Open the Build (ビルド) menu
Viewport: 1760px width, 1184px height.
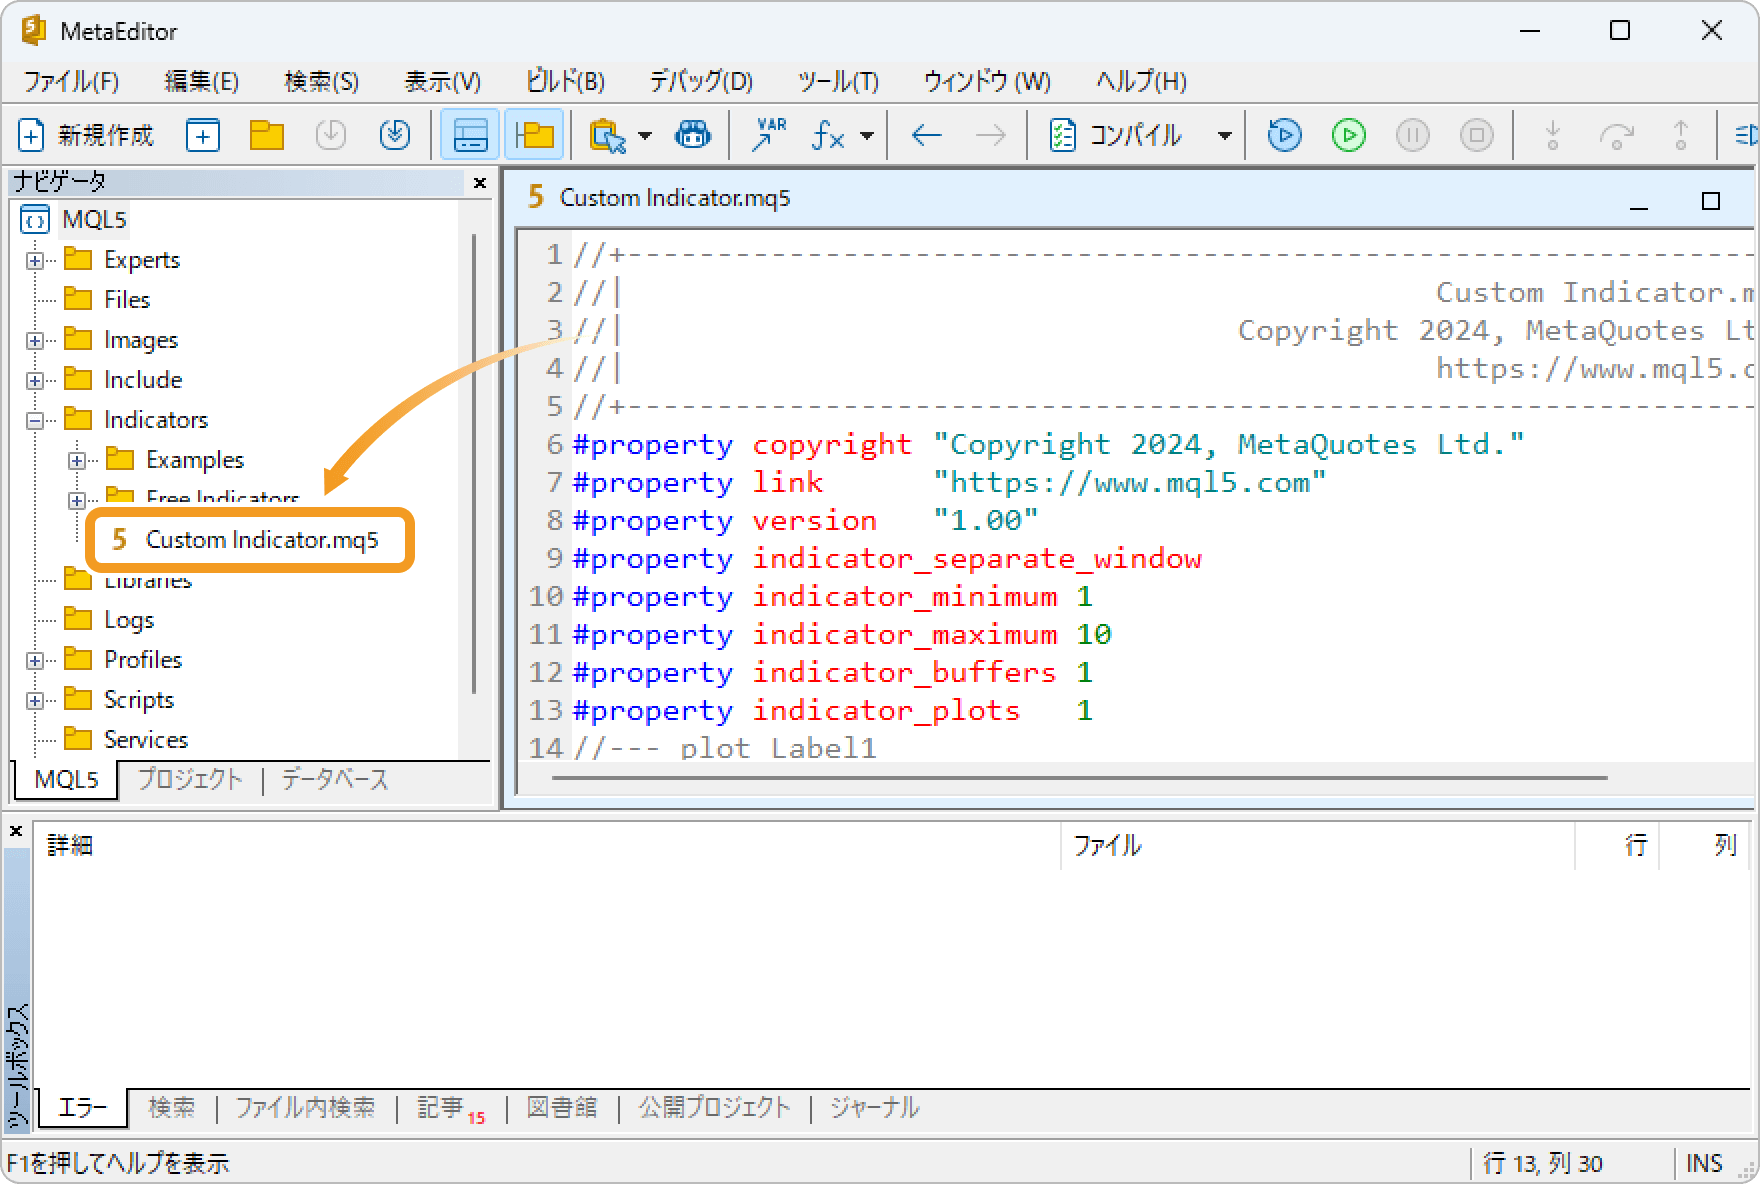tap(565, 81)
